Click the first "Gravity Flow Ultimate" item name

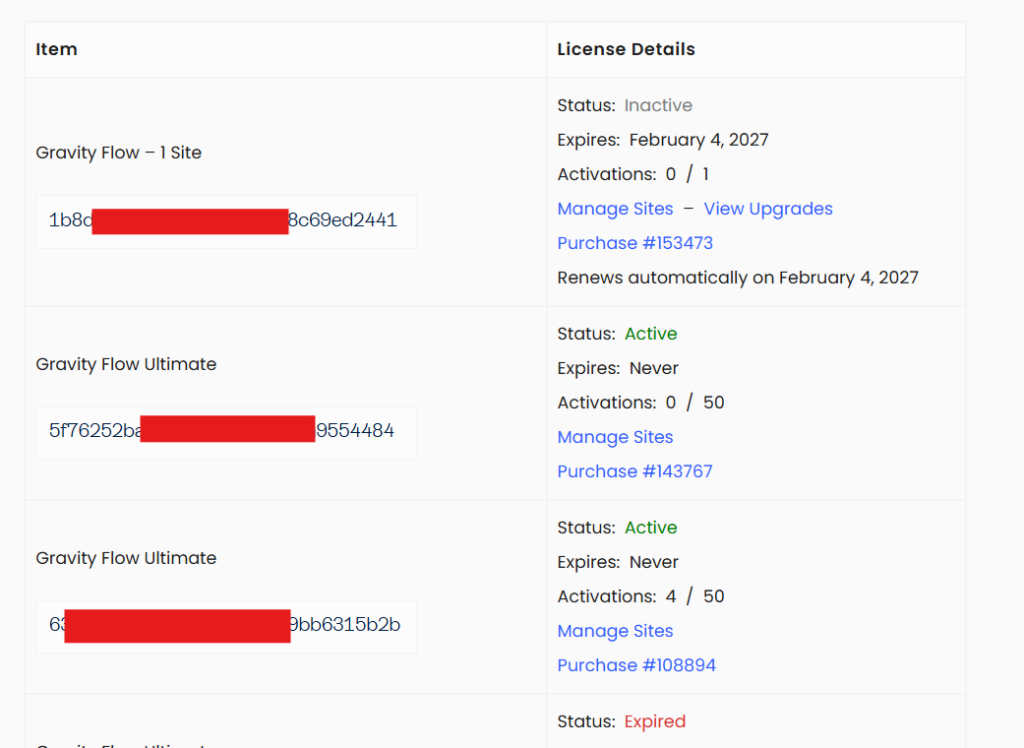[126, 364]
